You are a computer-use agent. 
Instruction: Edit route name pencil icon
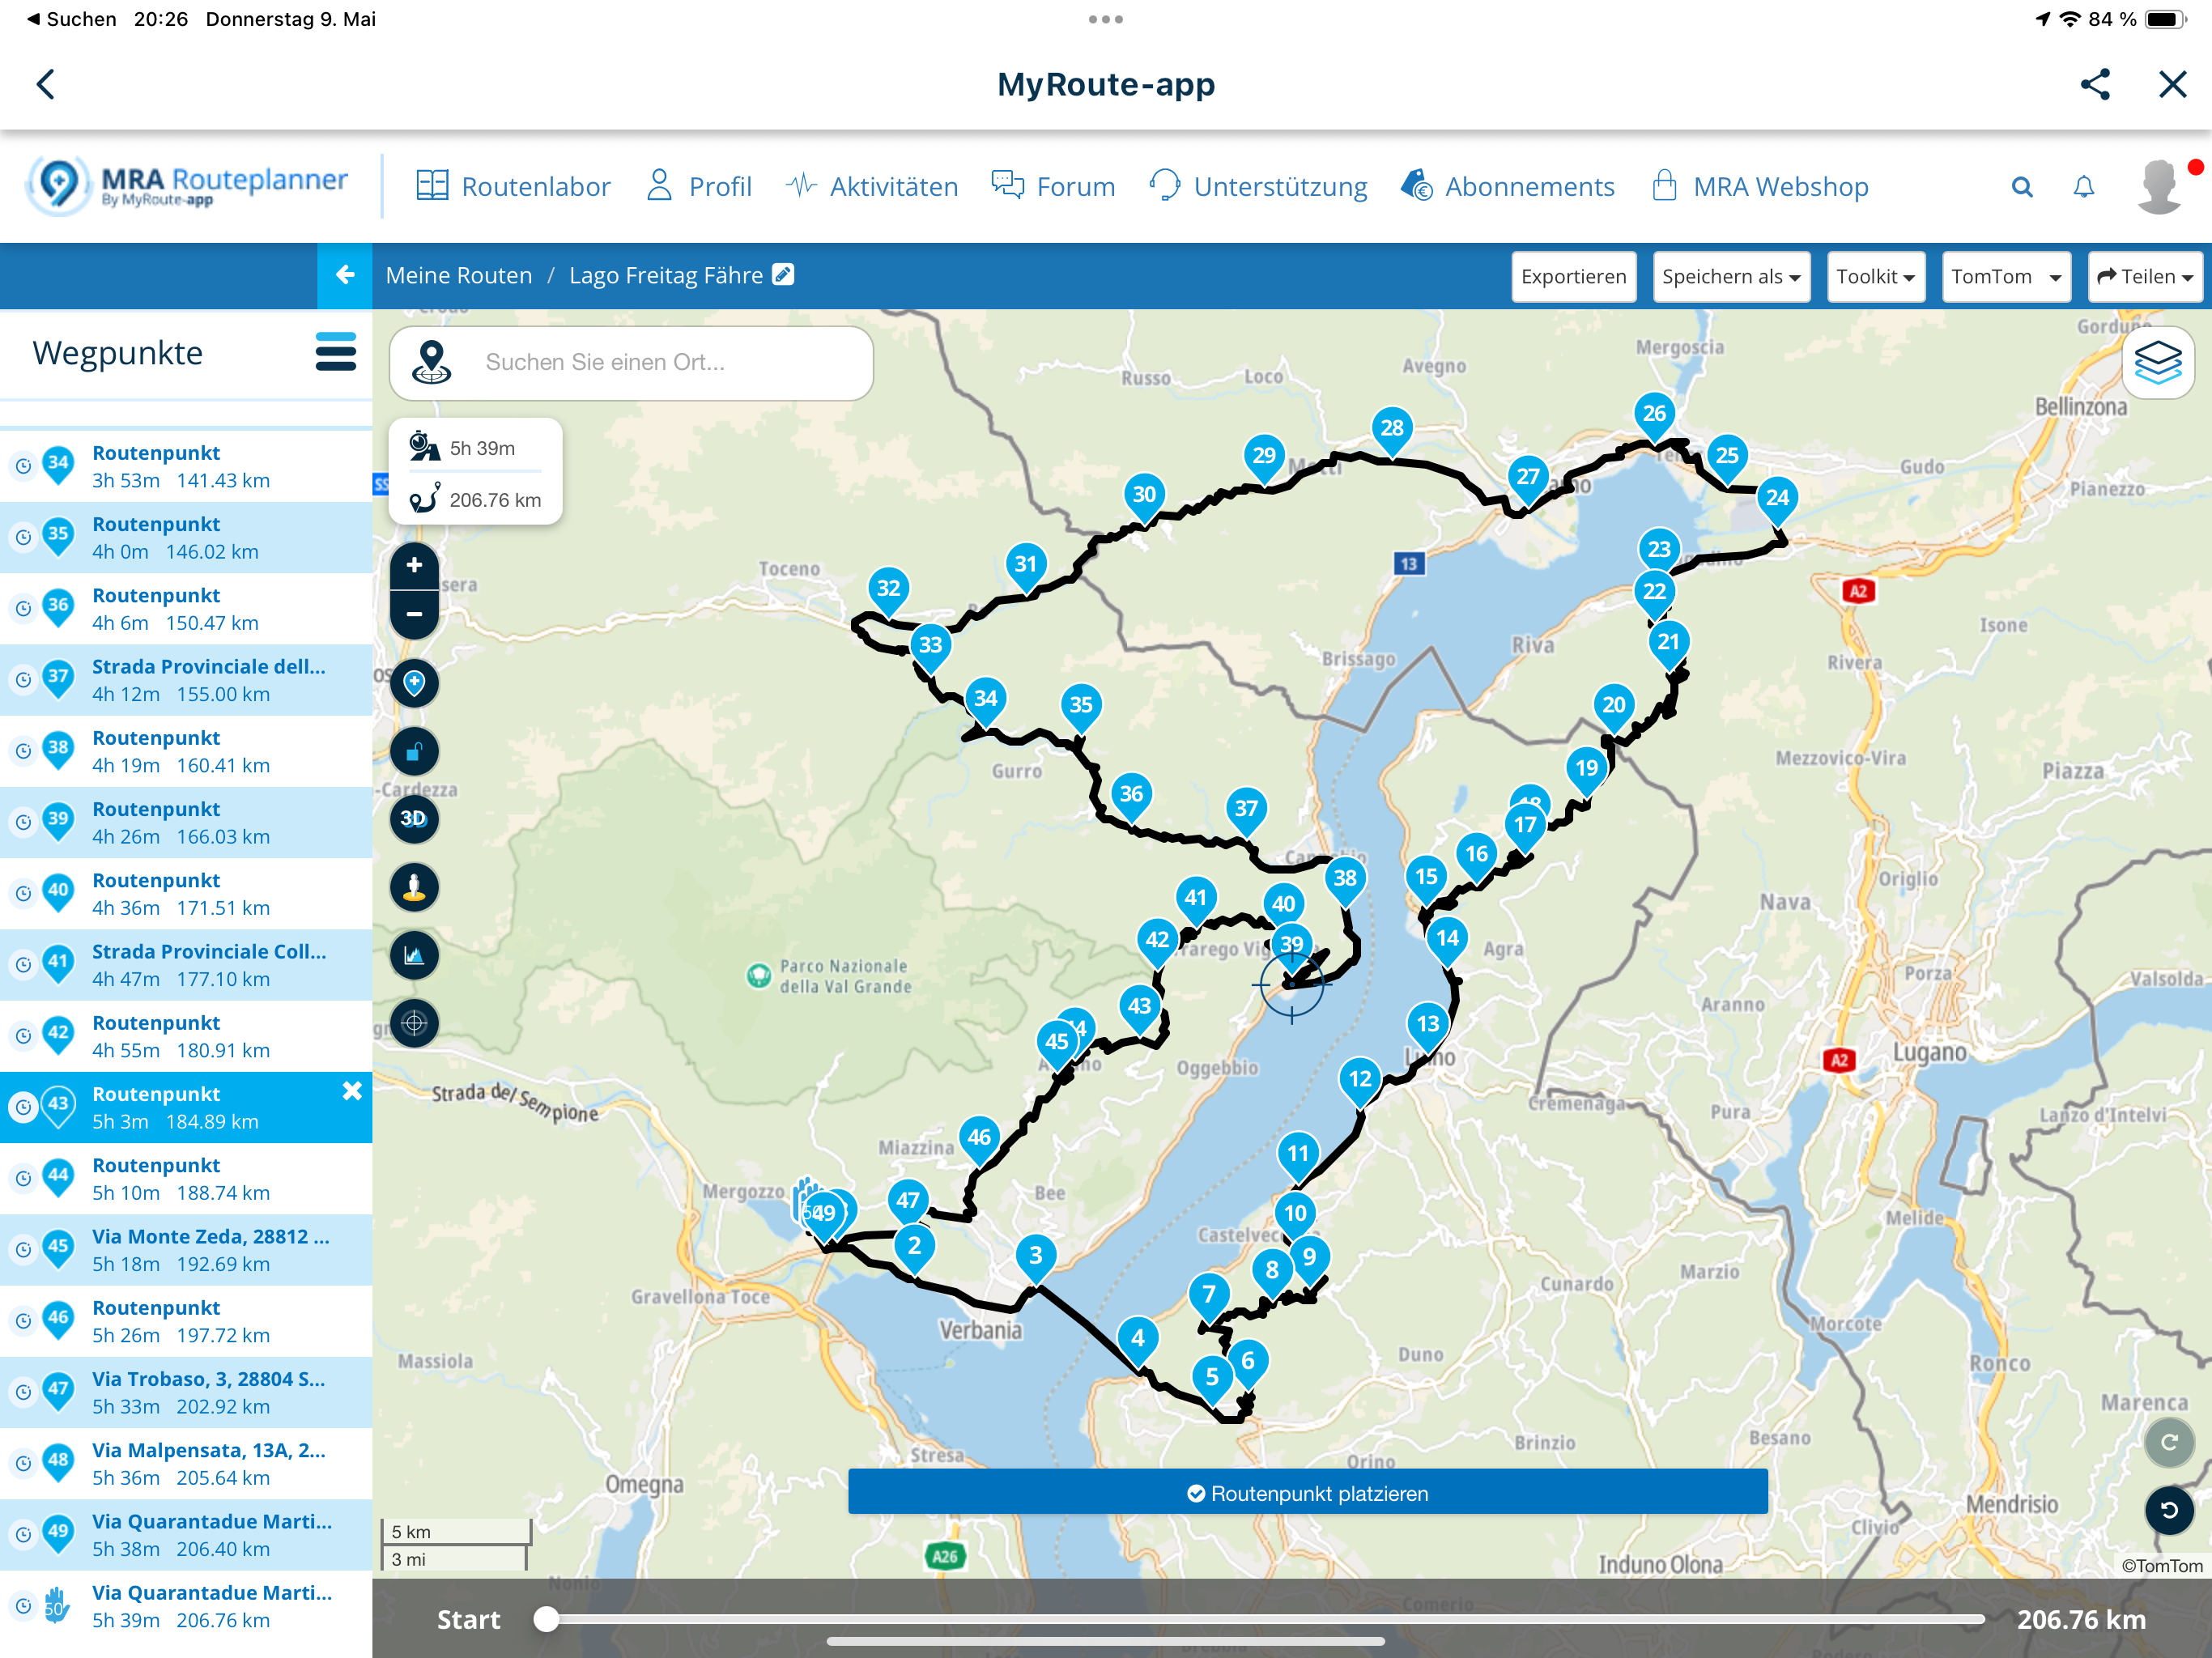tap(784, 274)
